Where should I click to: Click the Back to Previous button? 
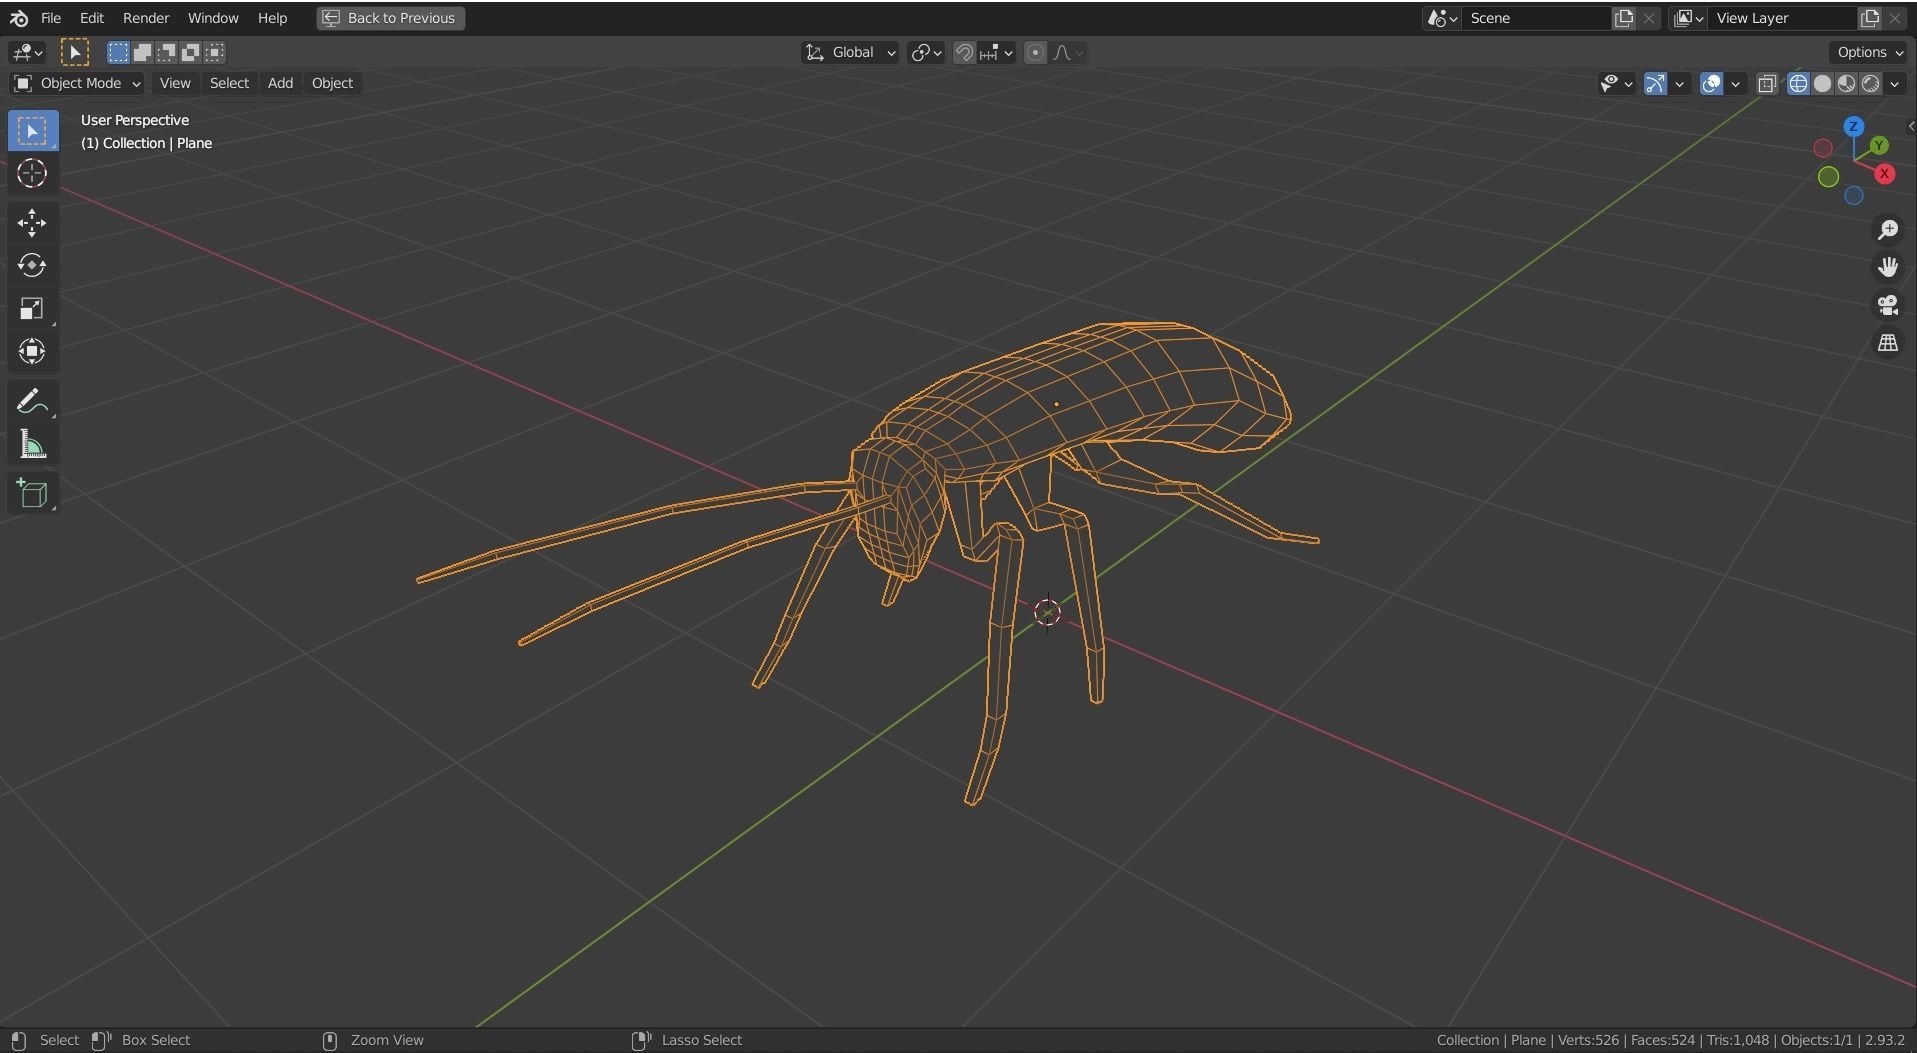coord(389,17)
